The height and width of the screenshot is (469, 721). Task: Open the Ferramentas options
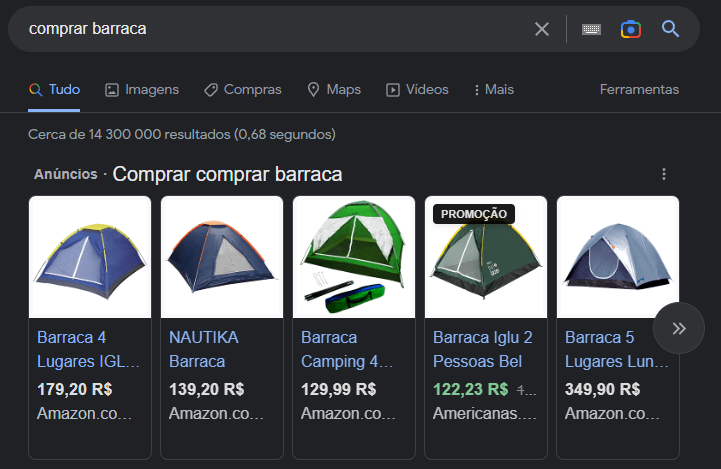coord(639,89)
